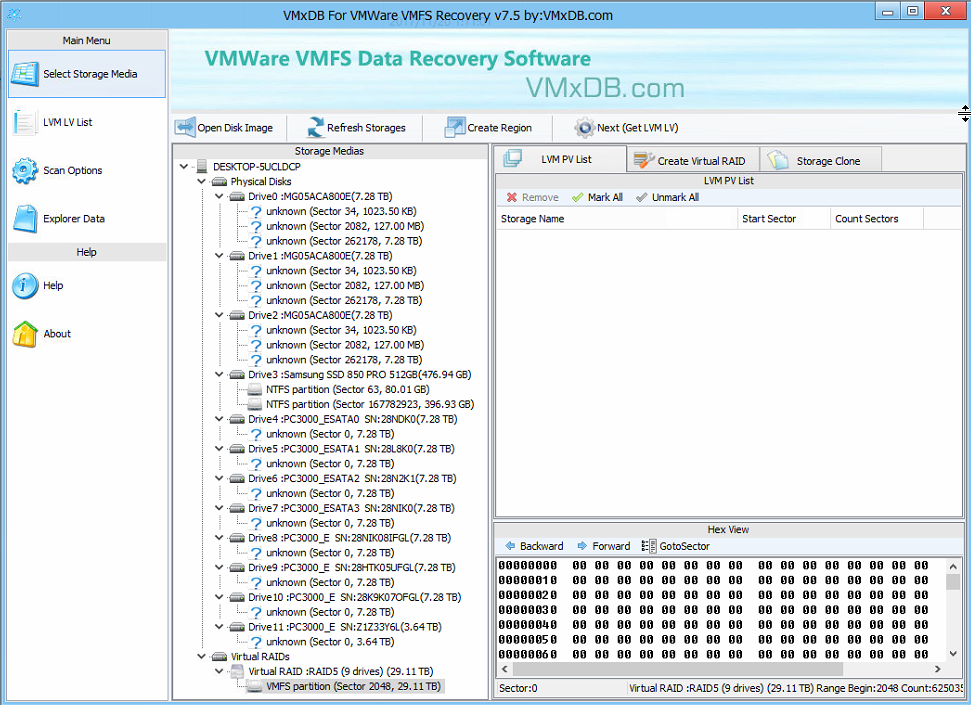Select Drive5 PC3000_ESATA1 SN:28L8K0

tap(351, 449)
